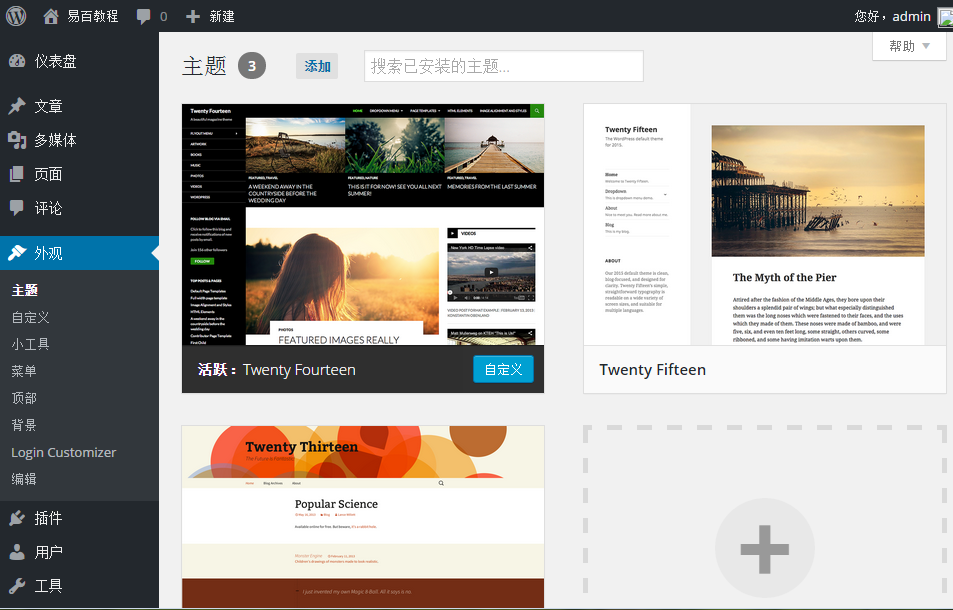Open the 评论 menu item
This screenshot has height=610, width=953.
click(80, 208)
